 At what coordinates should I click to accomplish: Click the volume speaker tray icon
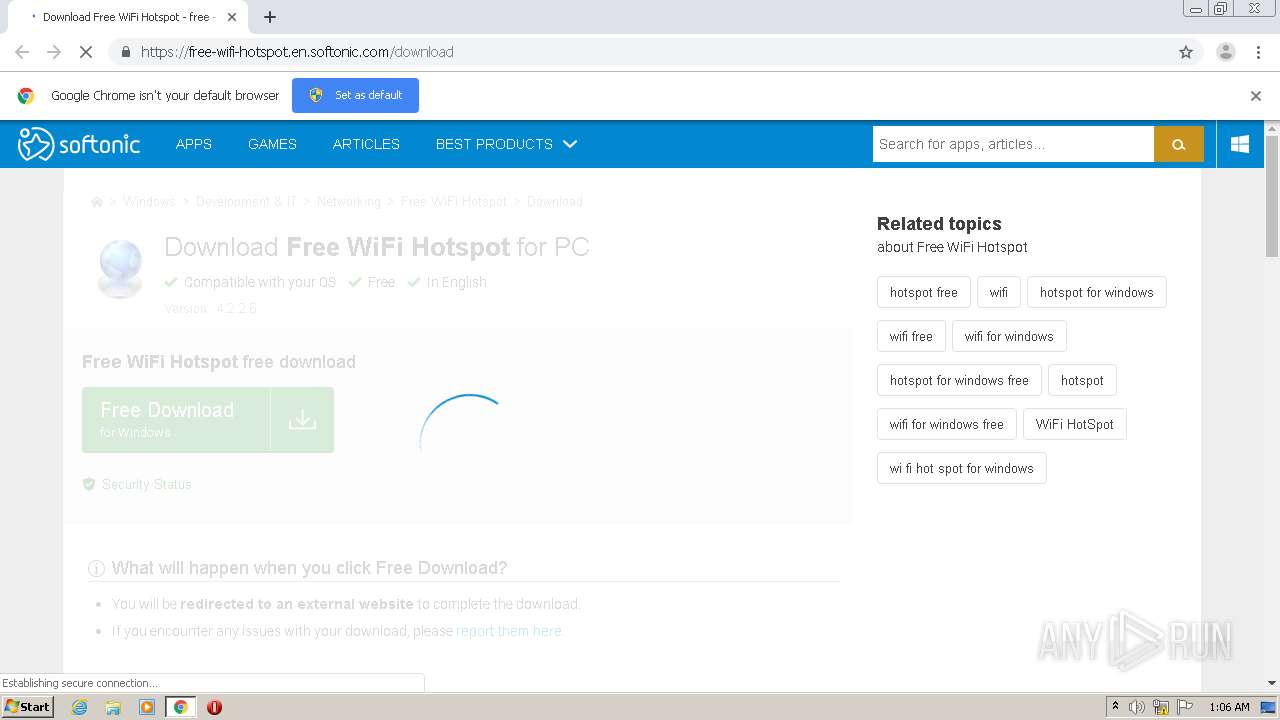pos(1137,707)
